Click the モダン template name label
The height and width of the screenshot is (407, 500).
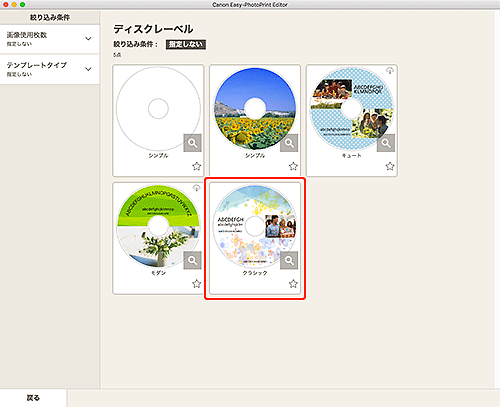coord(158,273)
